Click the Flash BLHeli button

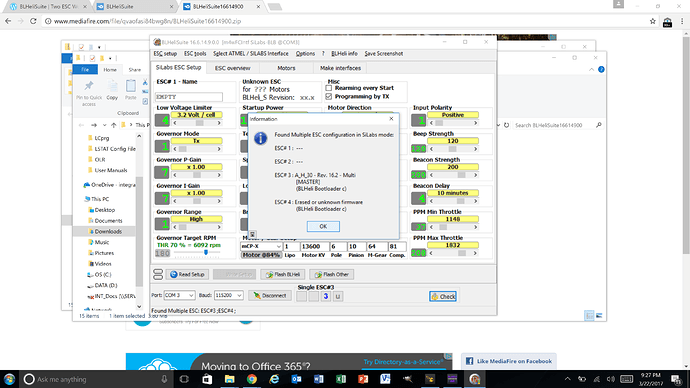point(283,275)
